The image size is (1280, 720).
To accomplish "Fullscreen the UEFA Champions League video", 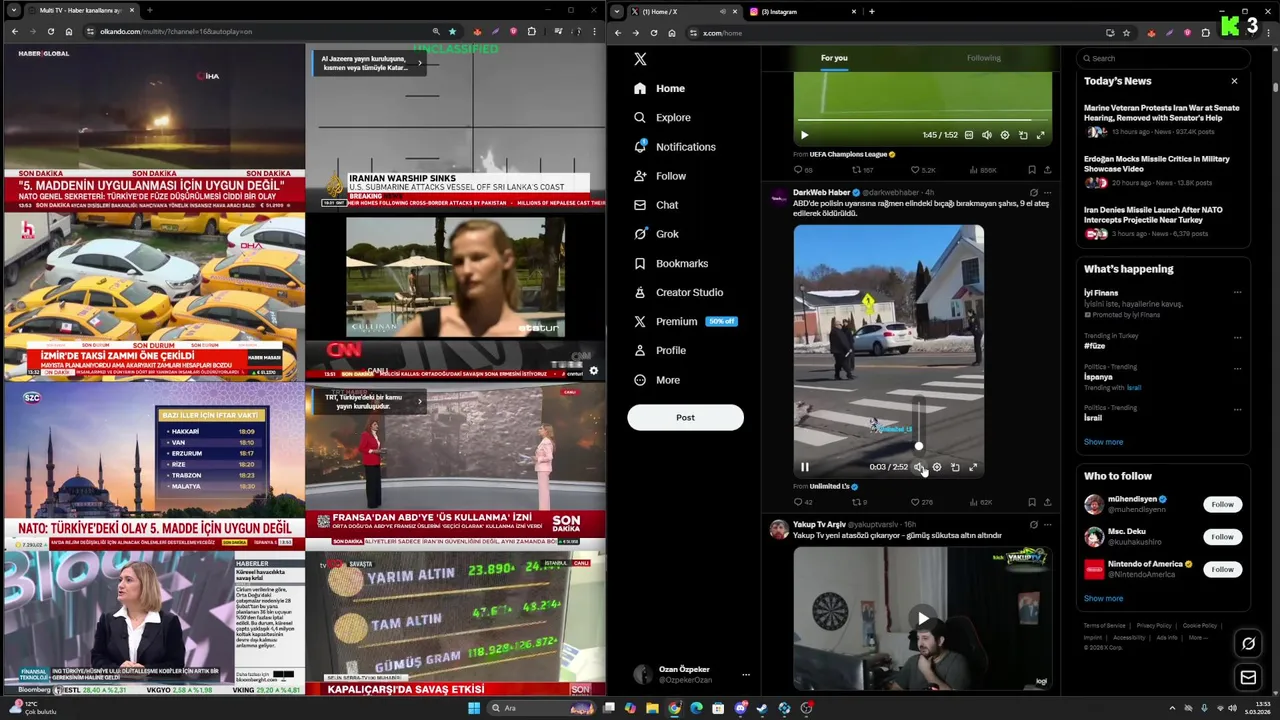I will tap(1040, 135).
